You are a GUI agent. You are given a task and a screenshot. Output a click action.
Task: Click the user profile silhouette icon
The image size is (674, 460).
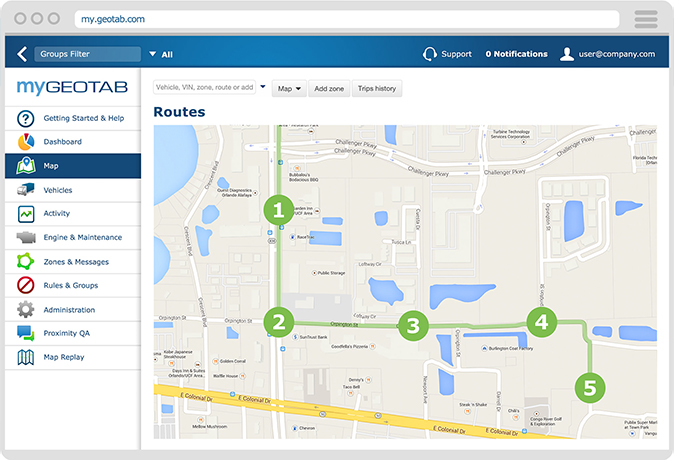567,54
